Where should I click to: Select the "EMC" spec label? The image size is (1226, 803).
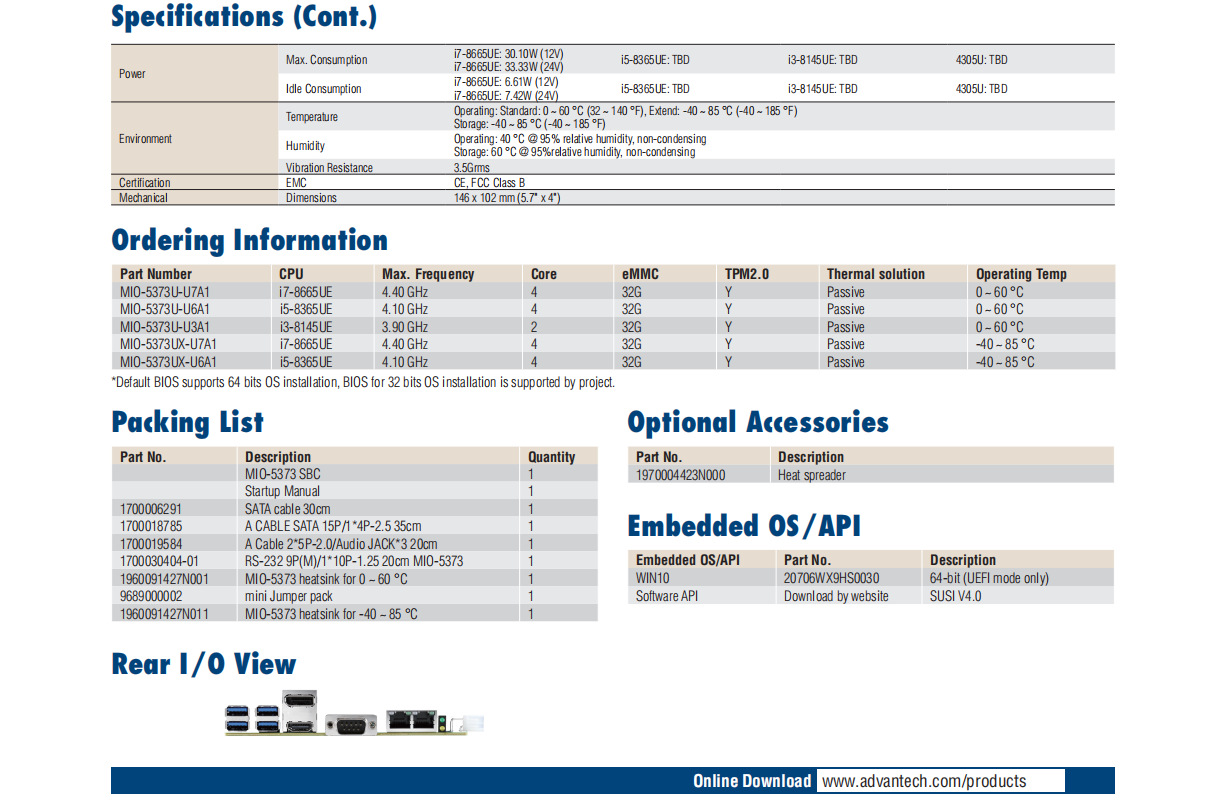(x=296, y=183)
